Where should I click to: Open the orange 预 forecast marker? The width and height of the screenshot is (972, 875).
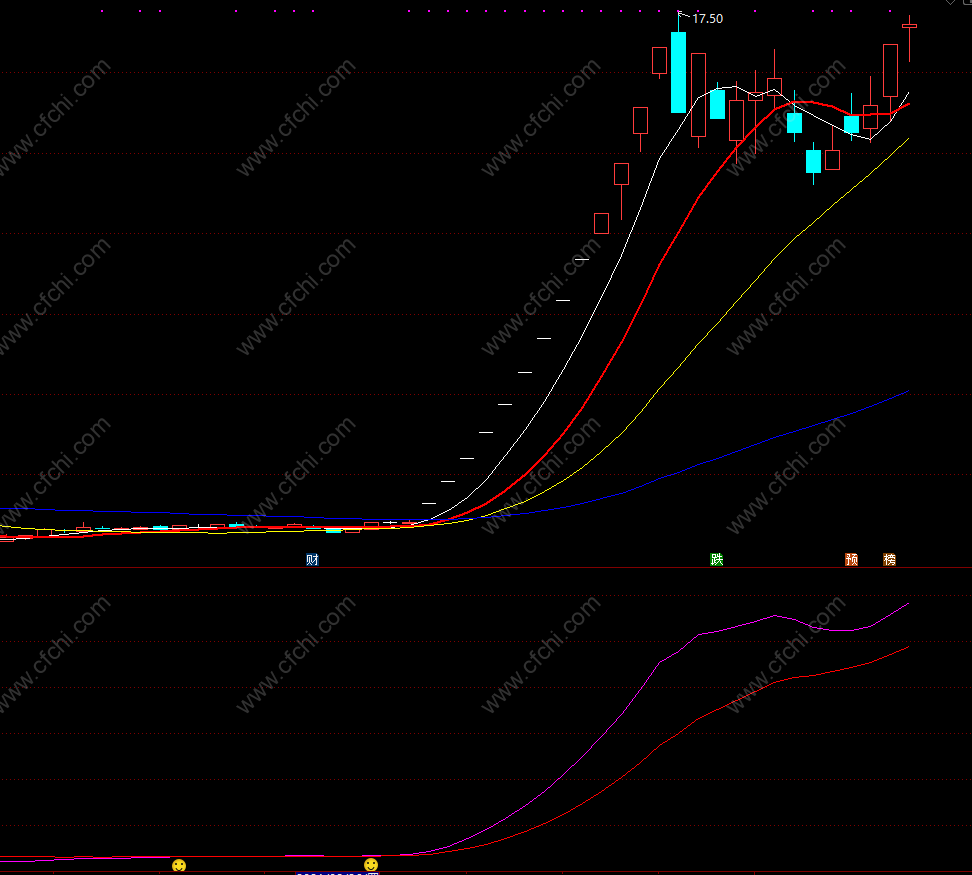(x=852, y=560)
